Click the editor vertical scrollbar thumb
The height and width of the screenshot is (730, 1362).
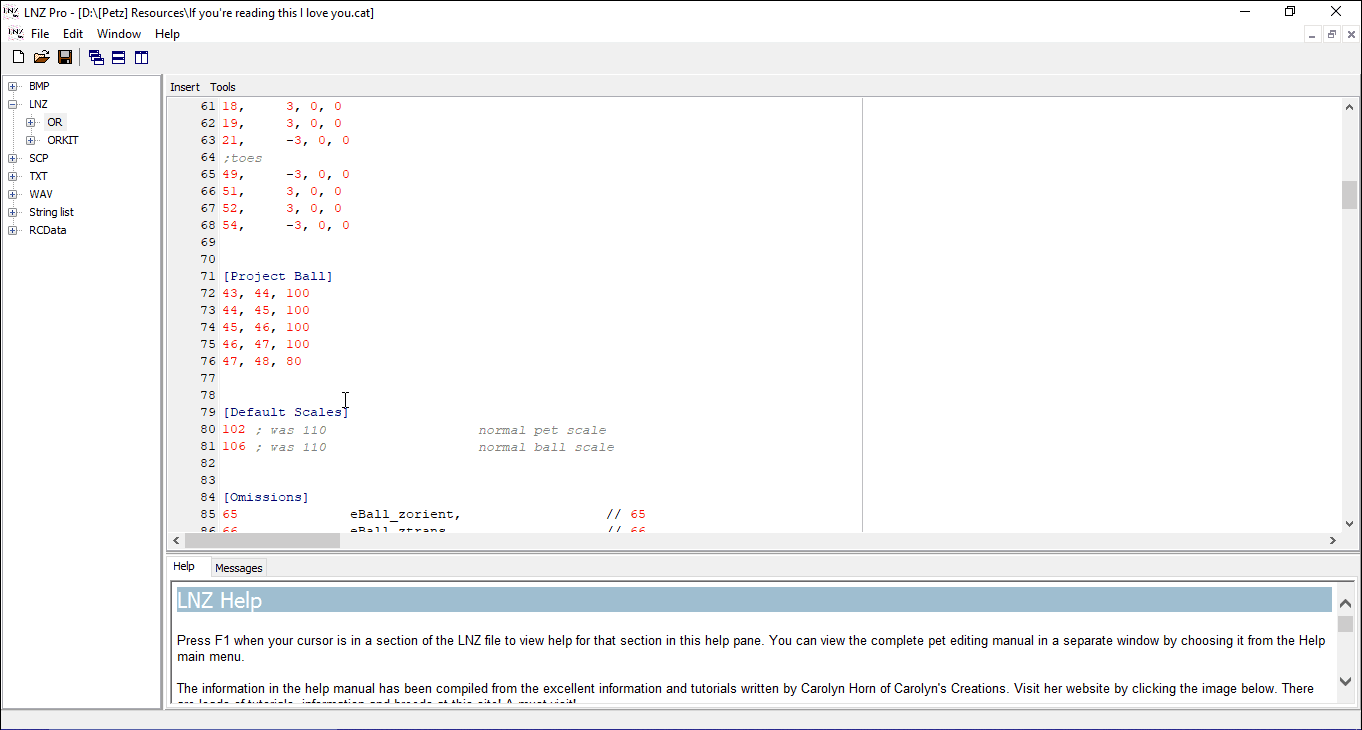(1349, 195)
